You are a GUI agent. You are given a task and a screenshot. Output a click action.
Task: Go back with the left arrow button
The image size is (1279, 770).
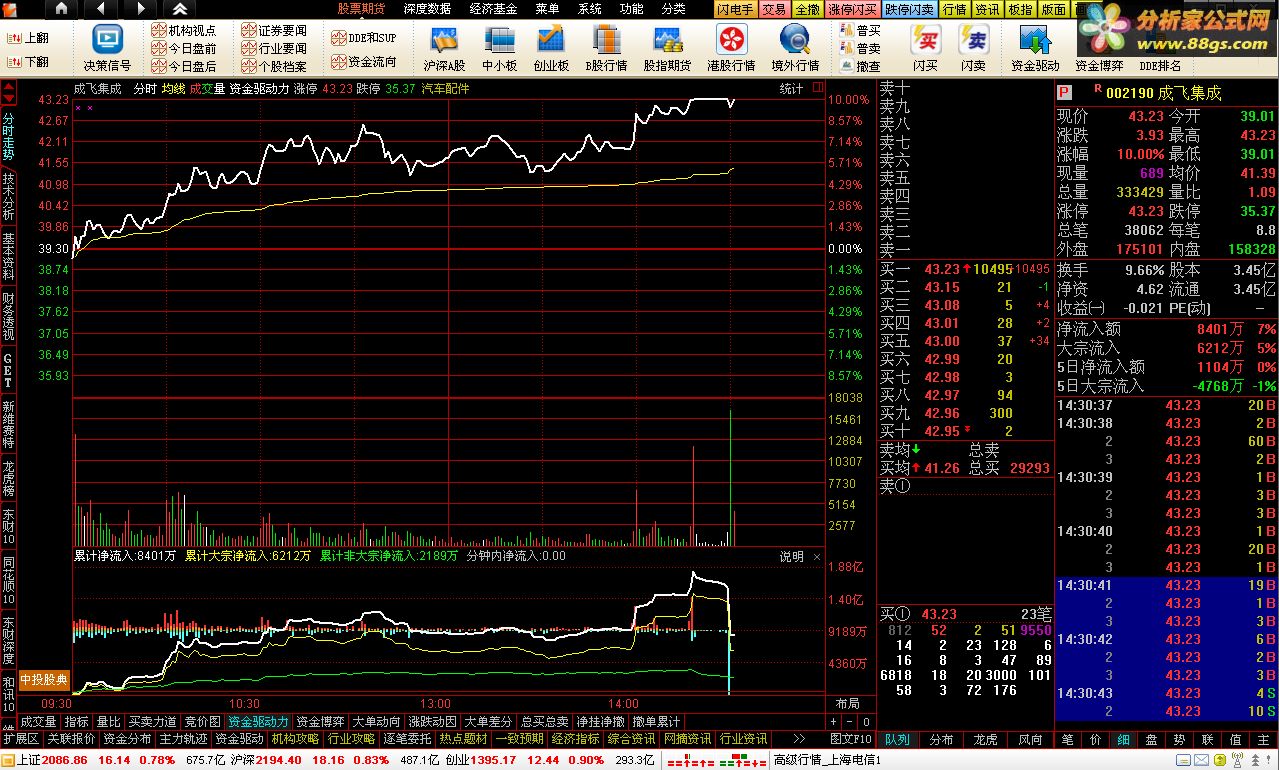(101, 9)
